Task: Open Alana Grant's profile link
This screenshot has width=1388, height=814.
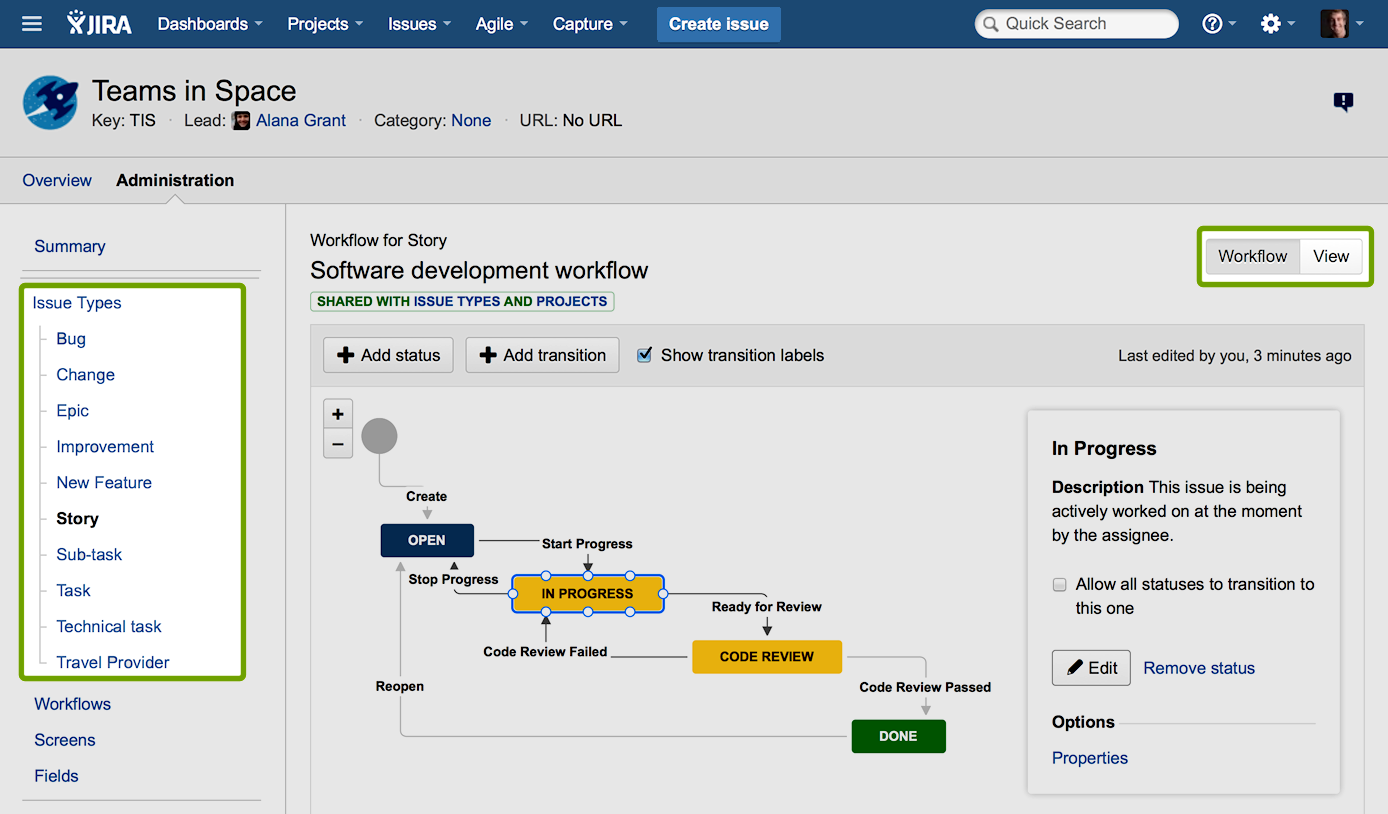Action: (301, 120)
